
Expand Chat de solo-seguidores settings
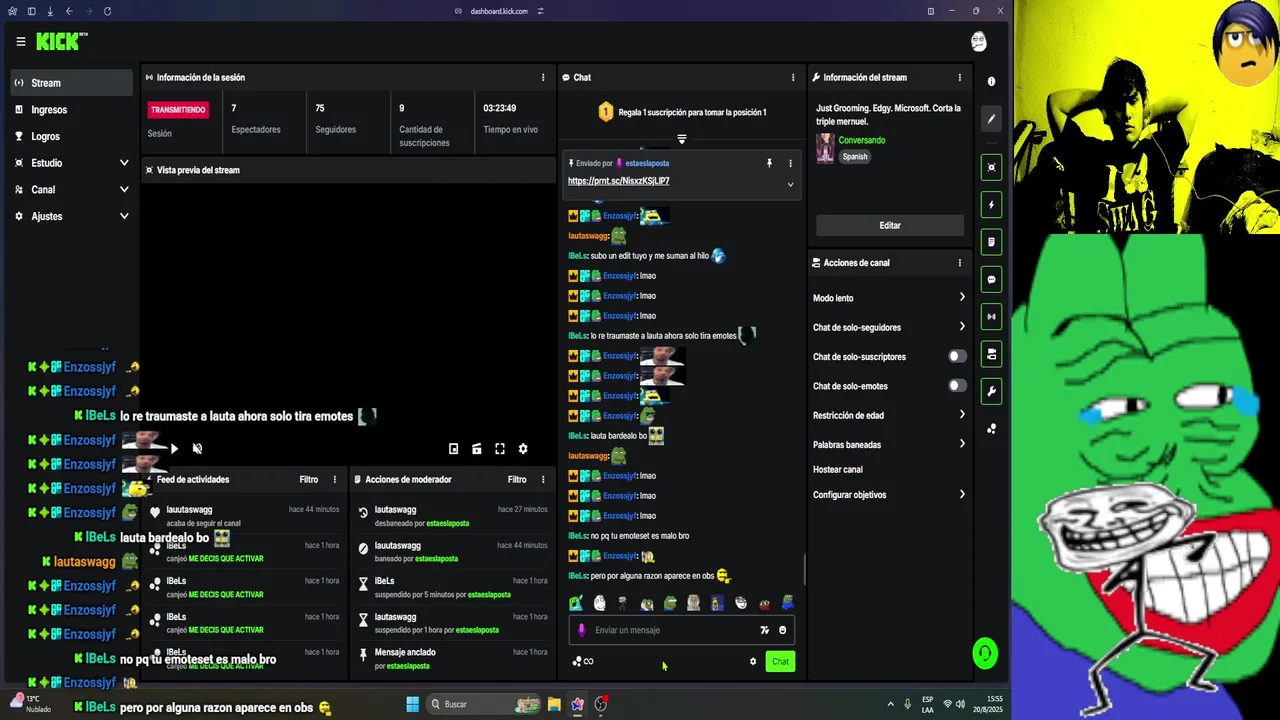[x=889, y=327]
